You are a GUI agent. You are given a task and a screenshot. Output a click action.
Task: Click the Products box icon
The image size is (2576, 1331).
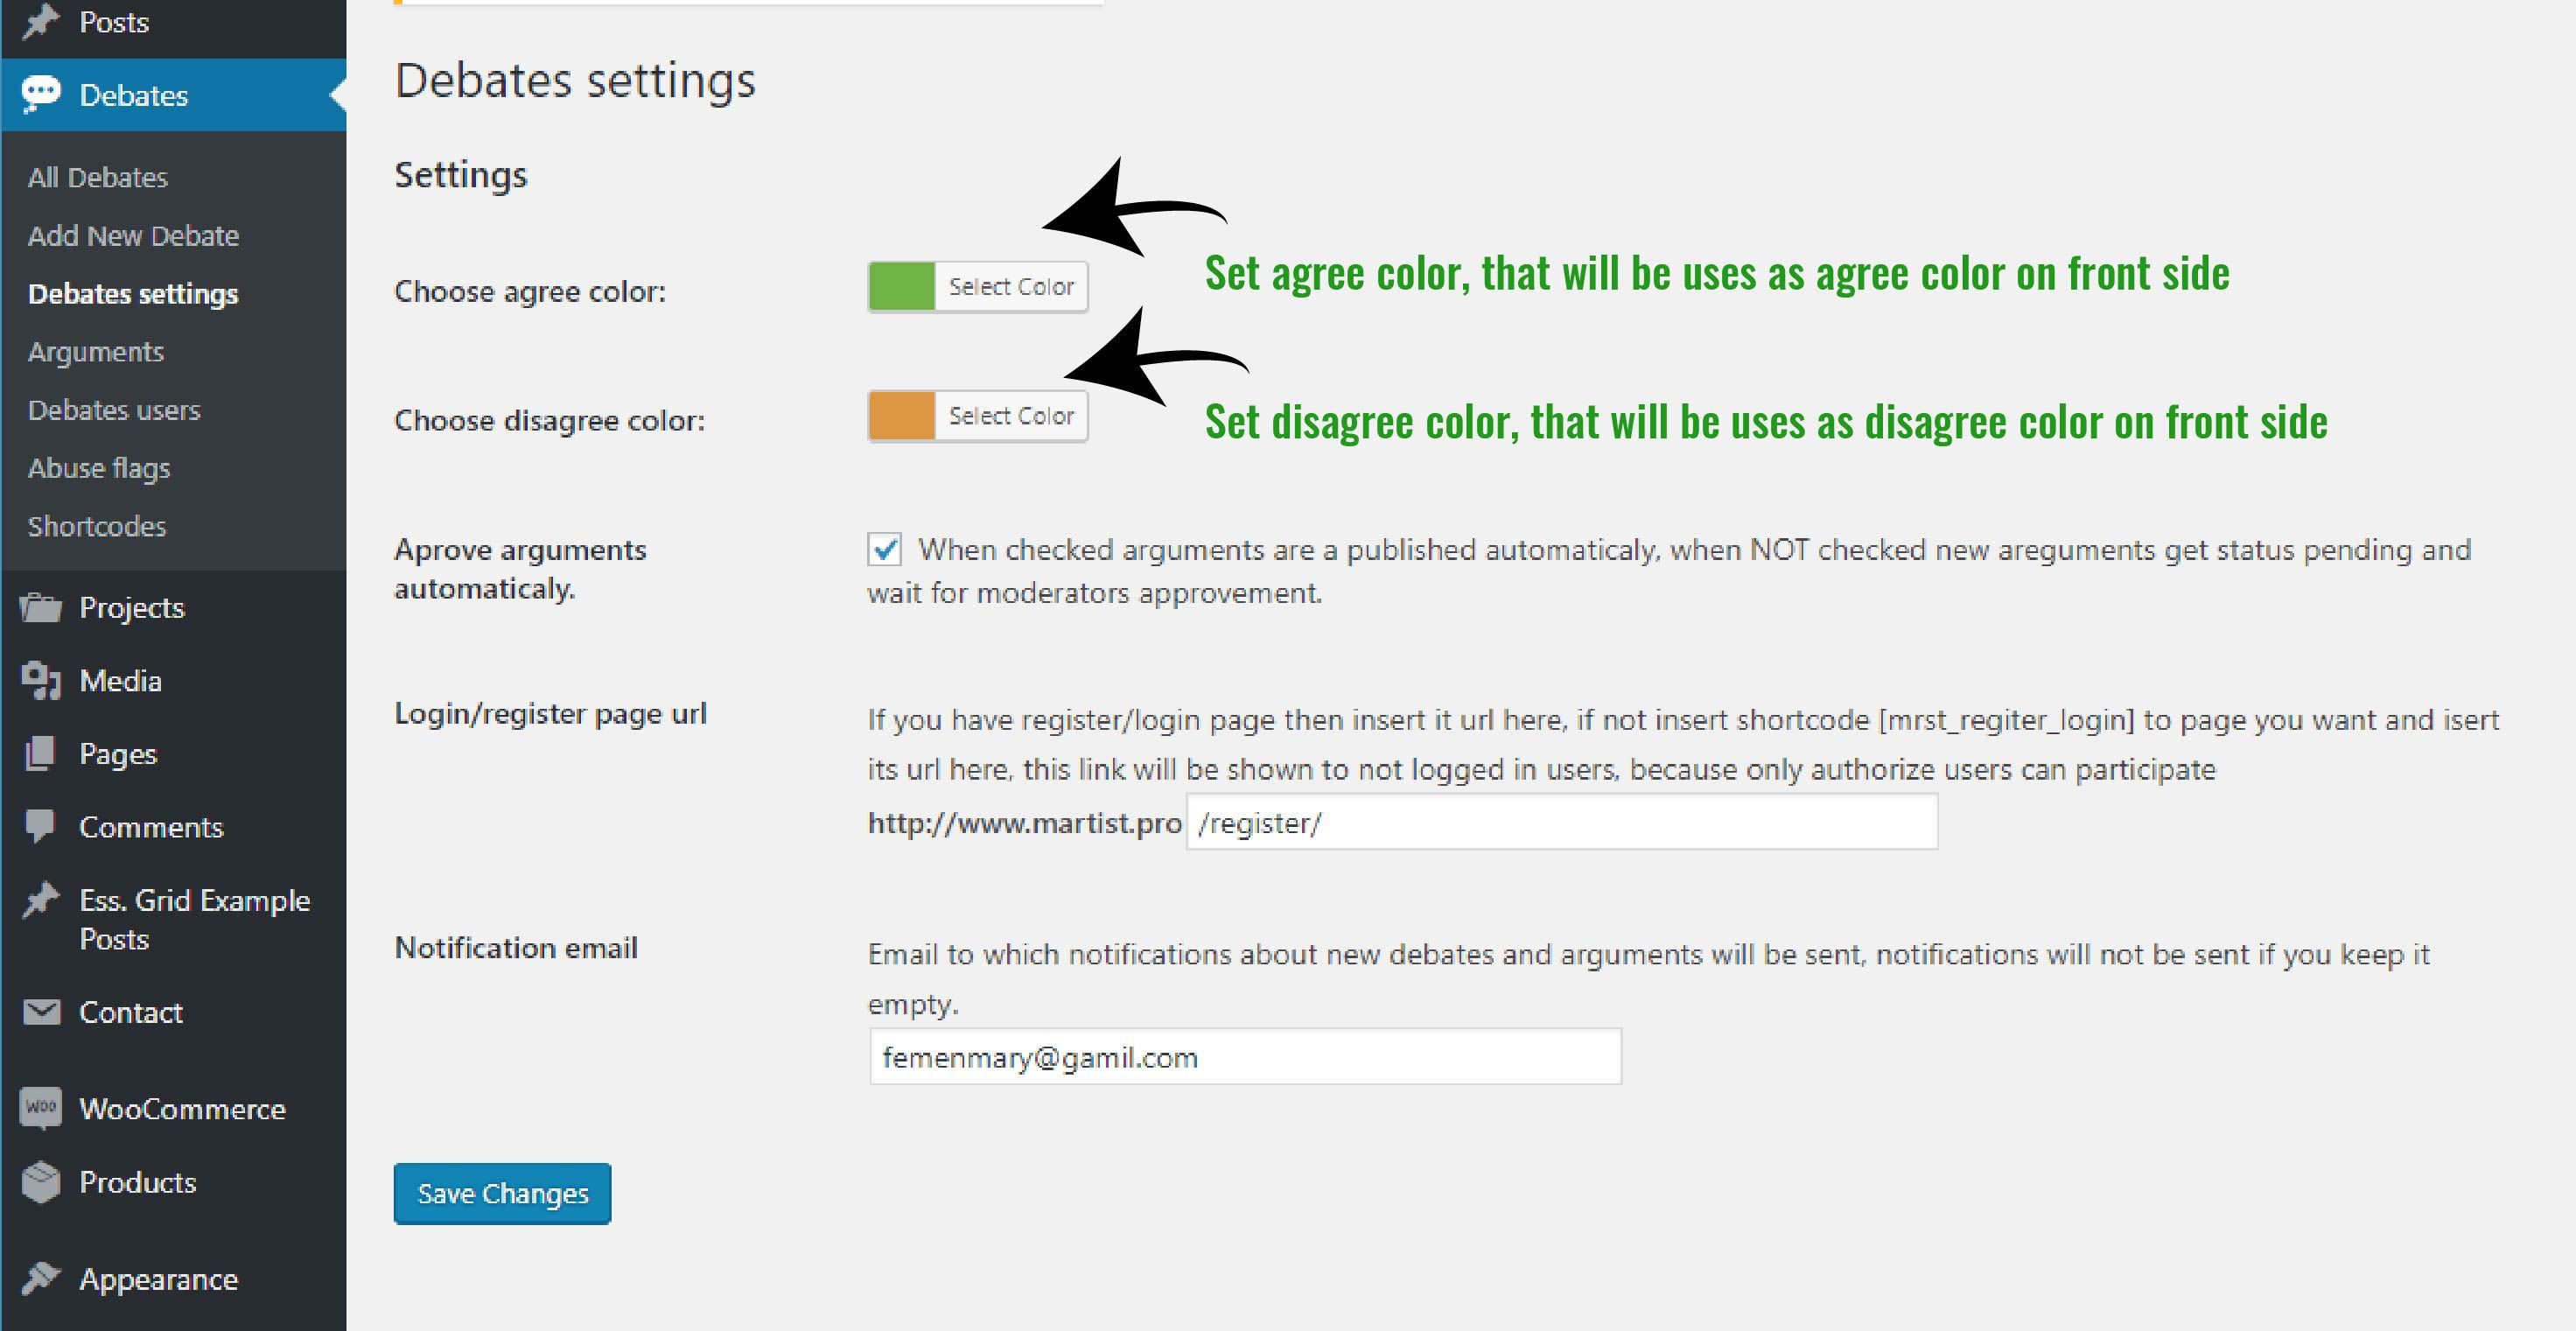[x=41, y=1182]
